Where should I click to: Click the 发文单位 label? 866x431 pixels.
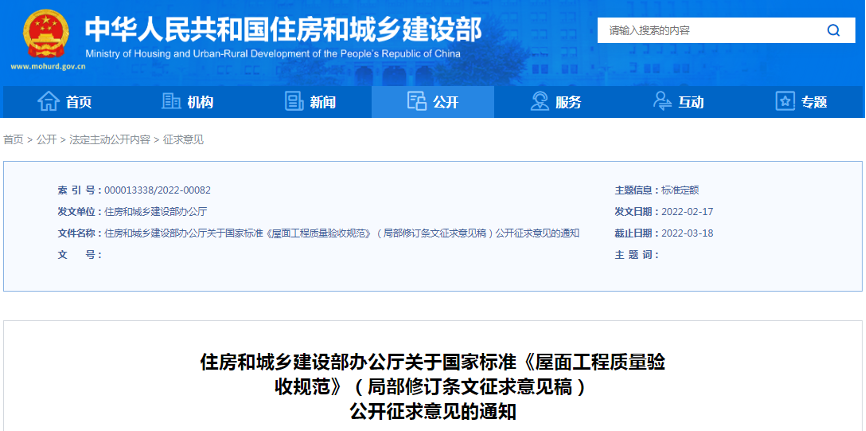tap(80, 212)
